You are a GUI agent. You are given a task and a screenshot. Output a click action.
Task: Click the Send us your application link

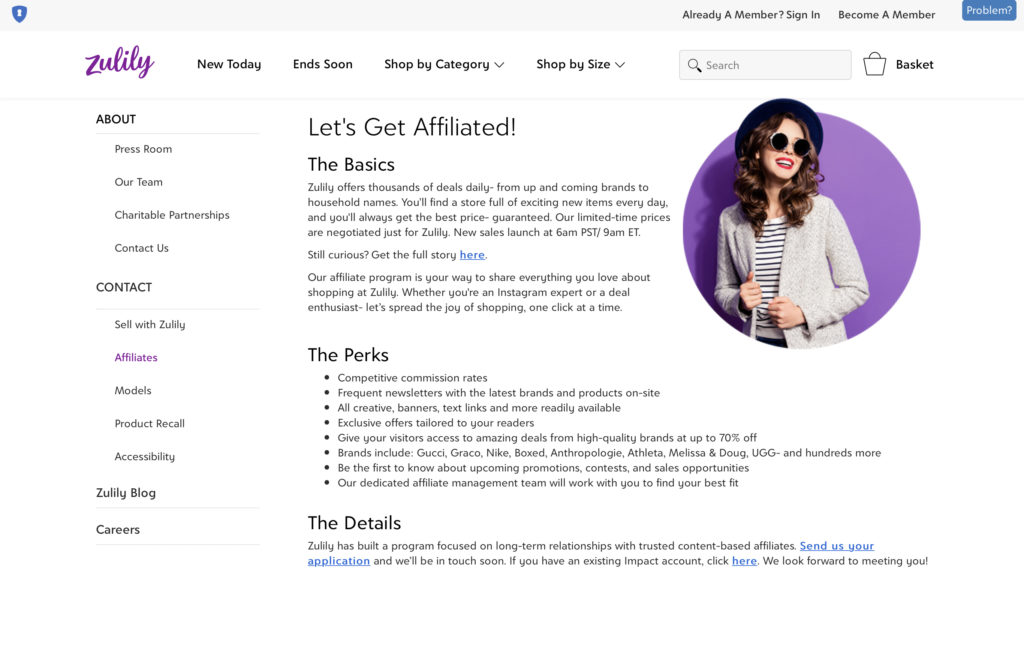click(x=836, y=546)
